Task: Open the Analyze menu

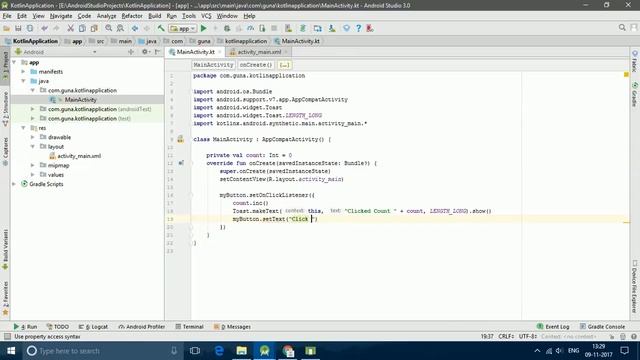Action: coord(107,16)
